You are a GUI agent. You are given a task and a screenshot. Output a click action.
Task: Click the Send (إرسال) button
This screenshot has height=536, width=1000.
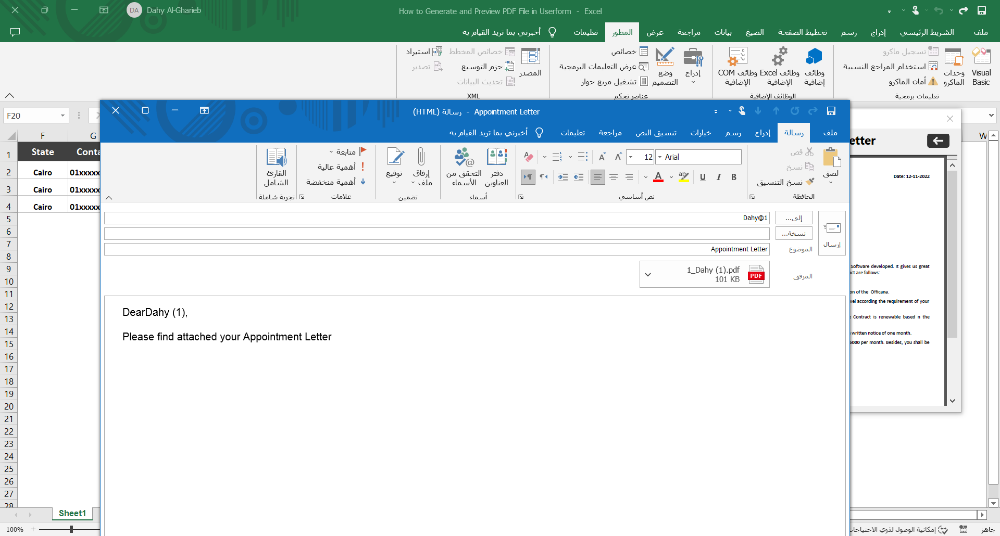point(833,234)
